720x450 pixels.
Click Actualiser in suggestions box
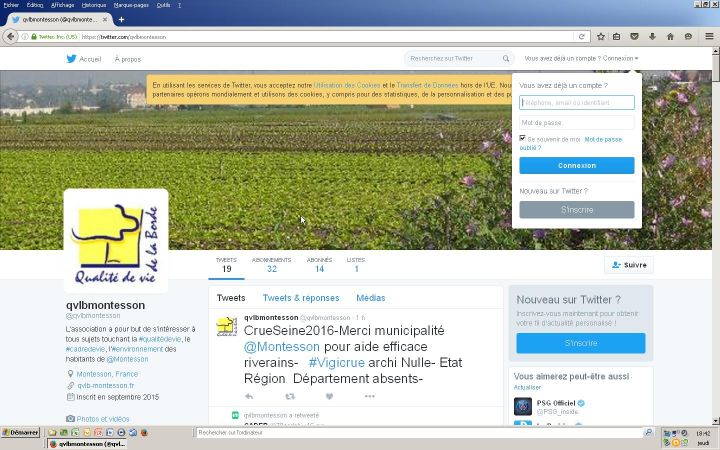tap(527, 388)
